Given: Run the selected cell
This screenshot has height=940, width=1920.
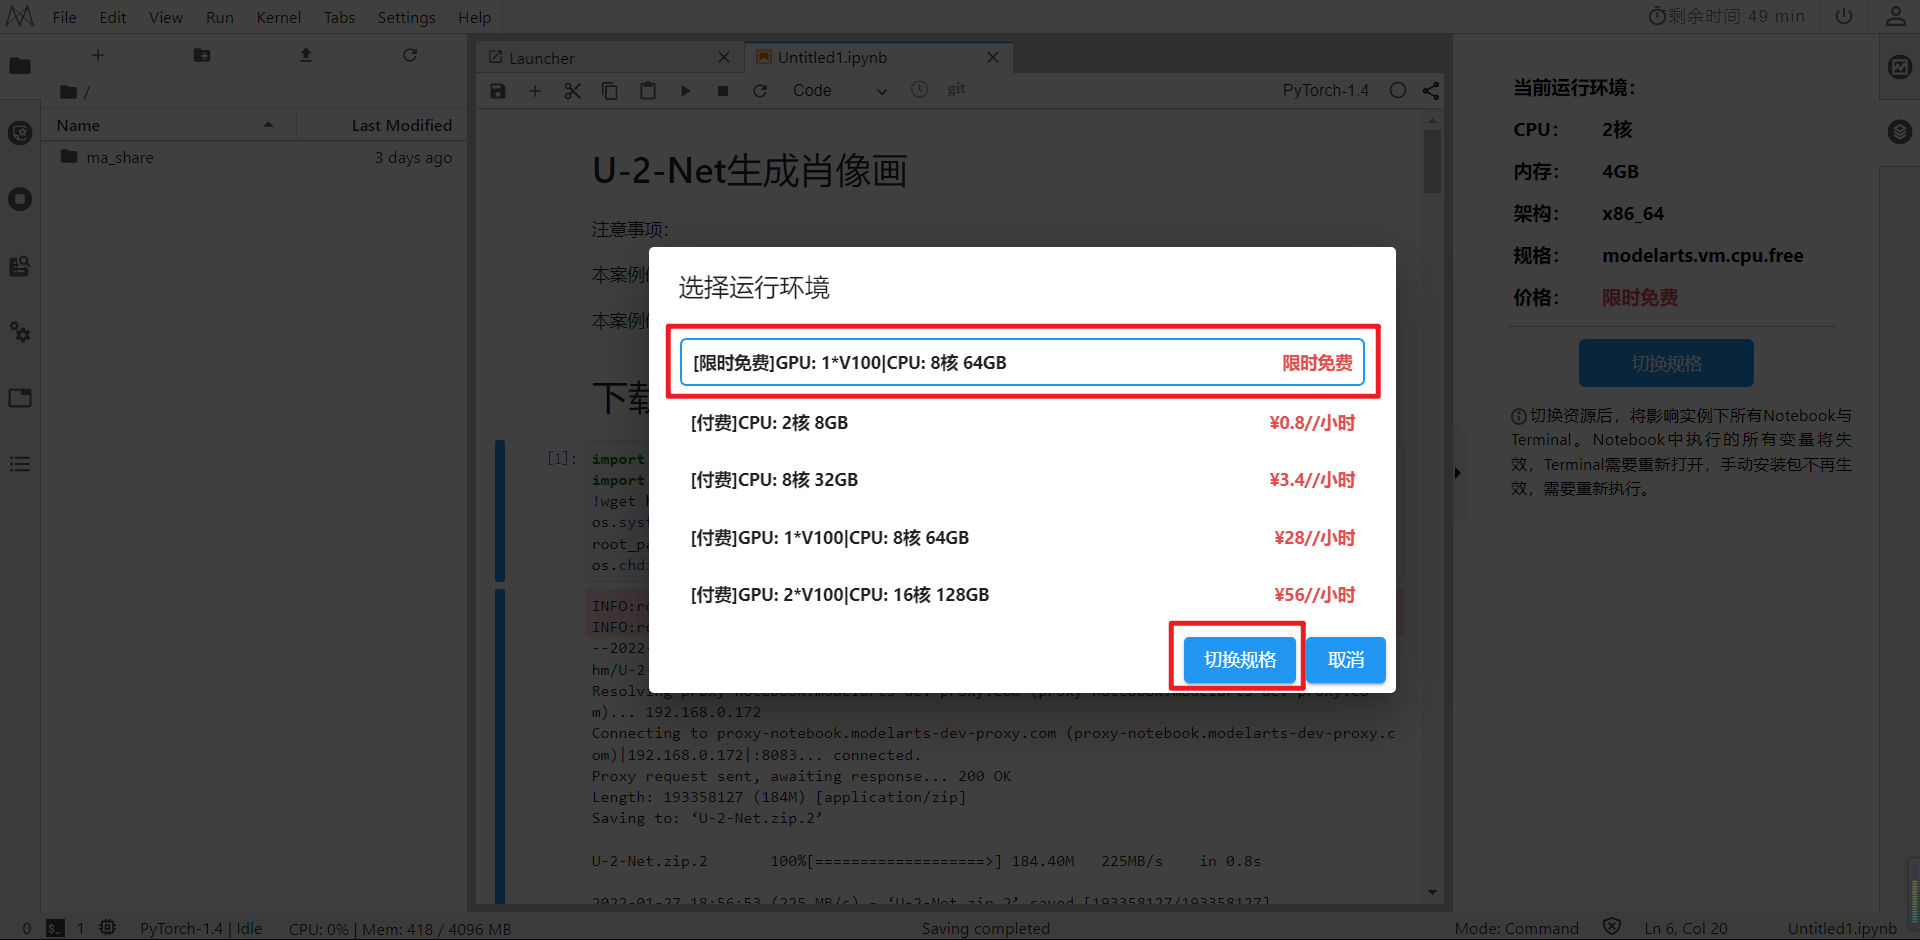Looking at the screenshot, I should (x=686, y=91).
